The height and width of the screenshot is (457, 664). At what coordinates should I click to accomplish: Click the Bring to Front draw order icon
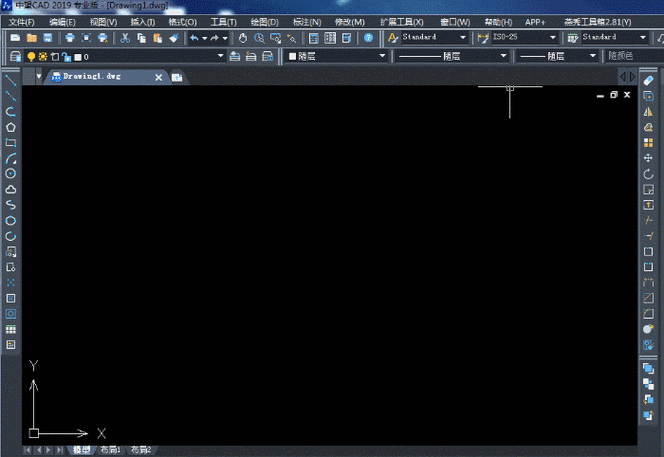[648, 368]
